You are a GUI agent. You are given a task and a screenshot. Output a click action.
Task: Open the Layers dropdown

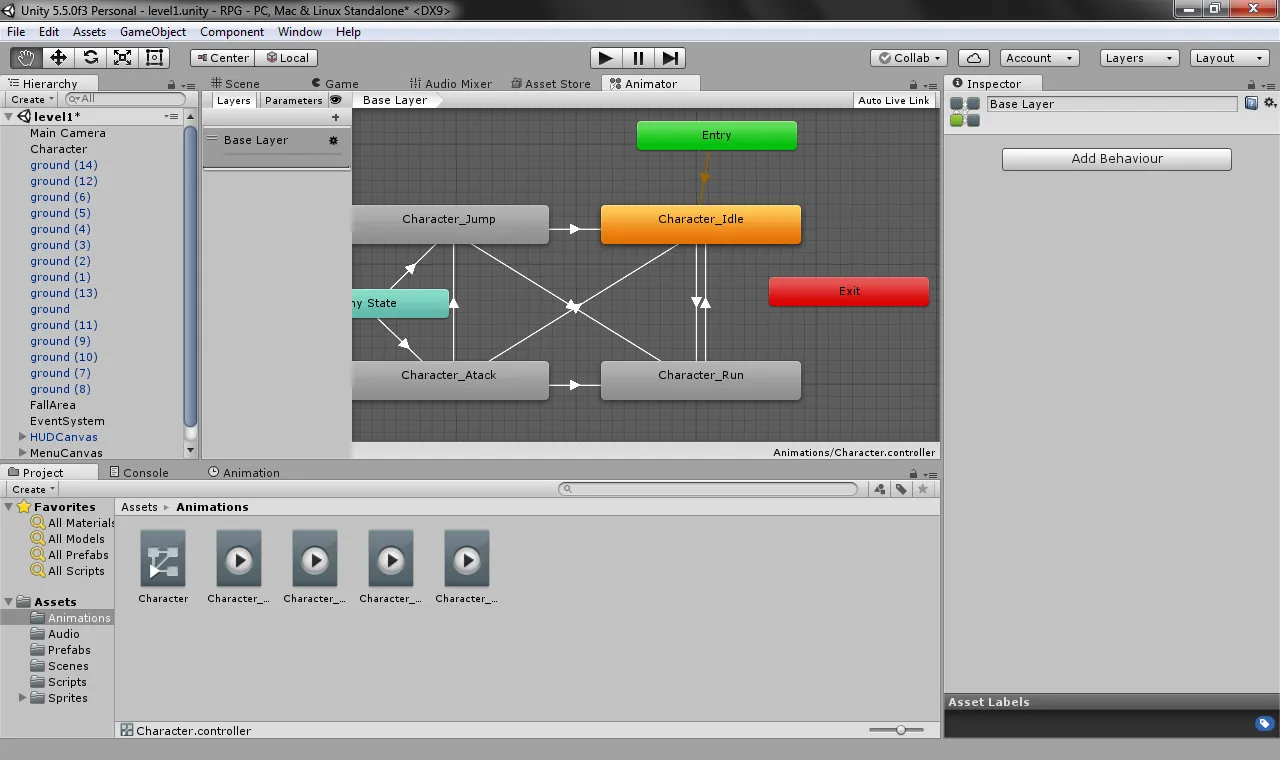tap(1139, 58)
